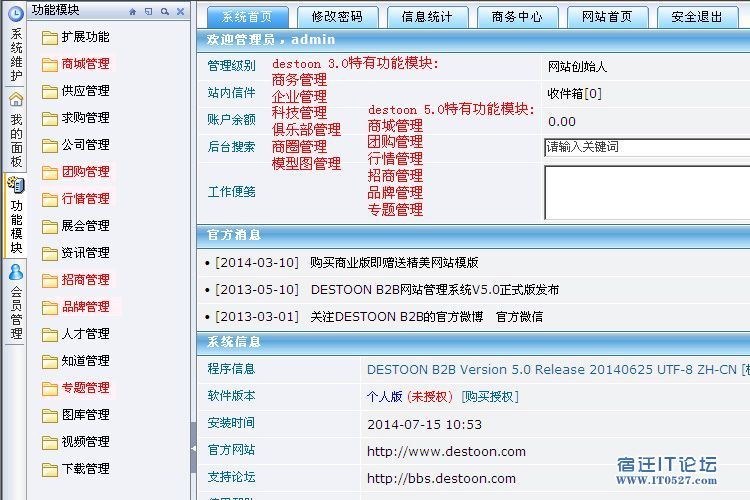This screenshot has height=500, width=750.
Task: Click the folder icon beside 供应管理
Action: pos(50,91)
